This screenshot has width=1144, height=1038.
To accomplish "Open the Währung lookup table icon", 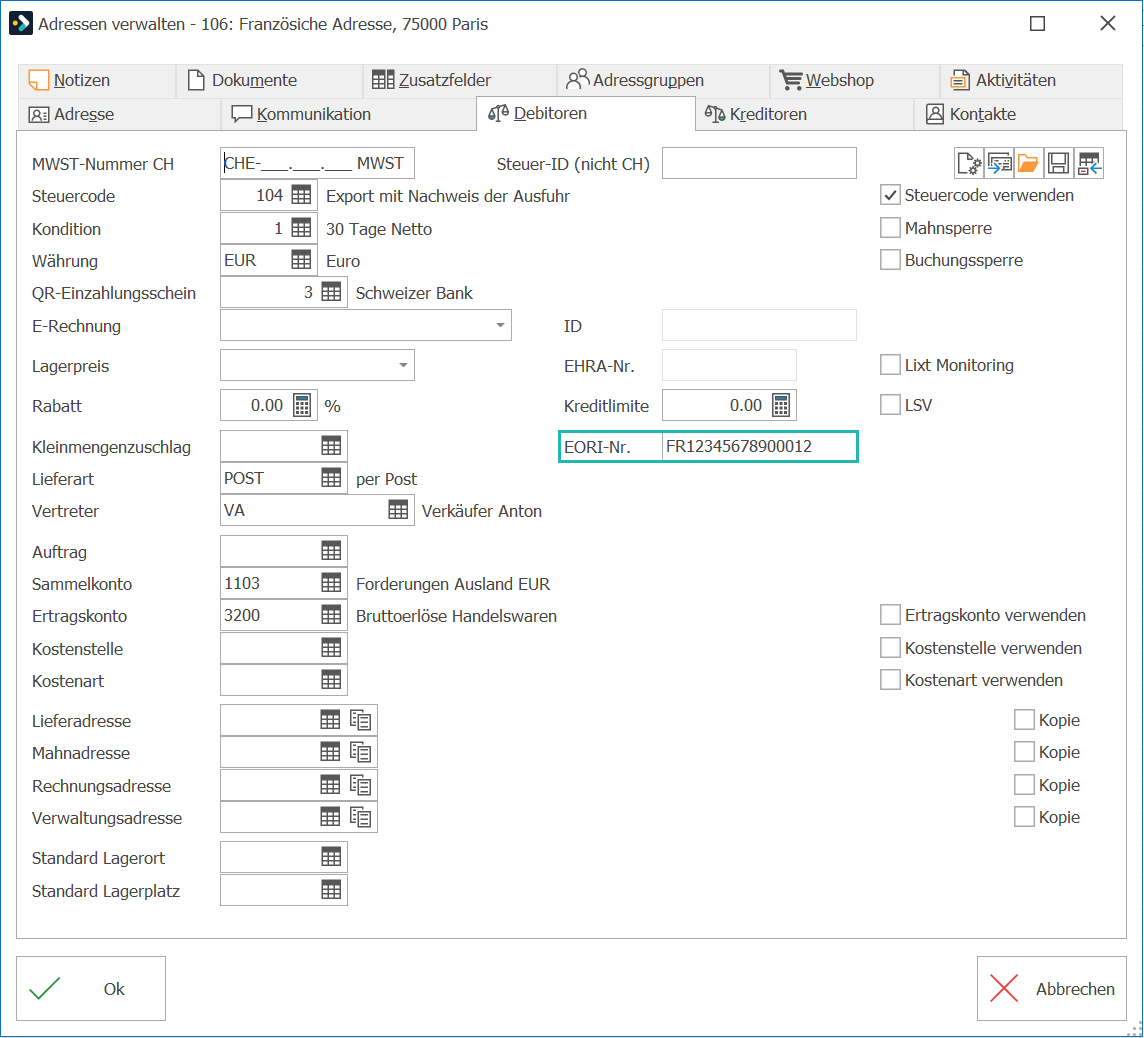I will click(x=301, y=260).
